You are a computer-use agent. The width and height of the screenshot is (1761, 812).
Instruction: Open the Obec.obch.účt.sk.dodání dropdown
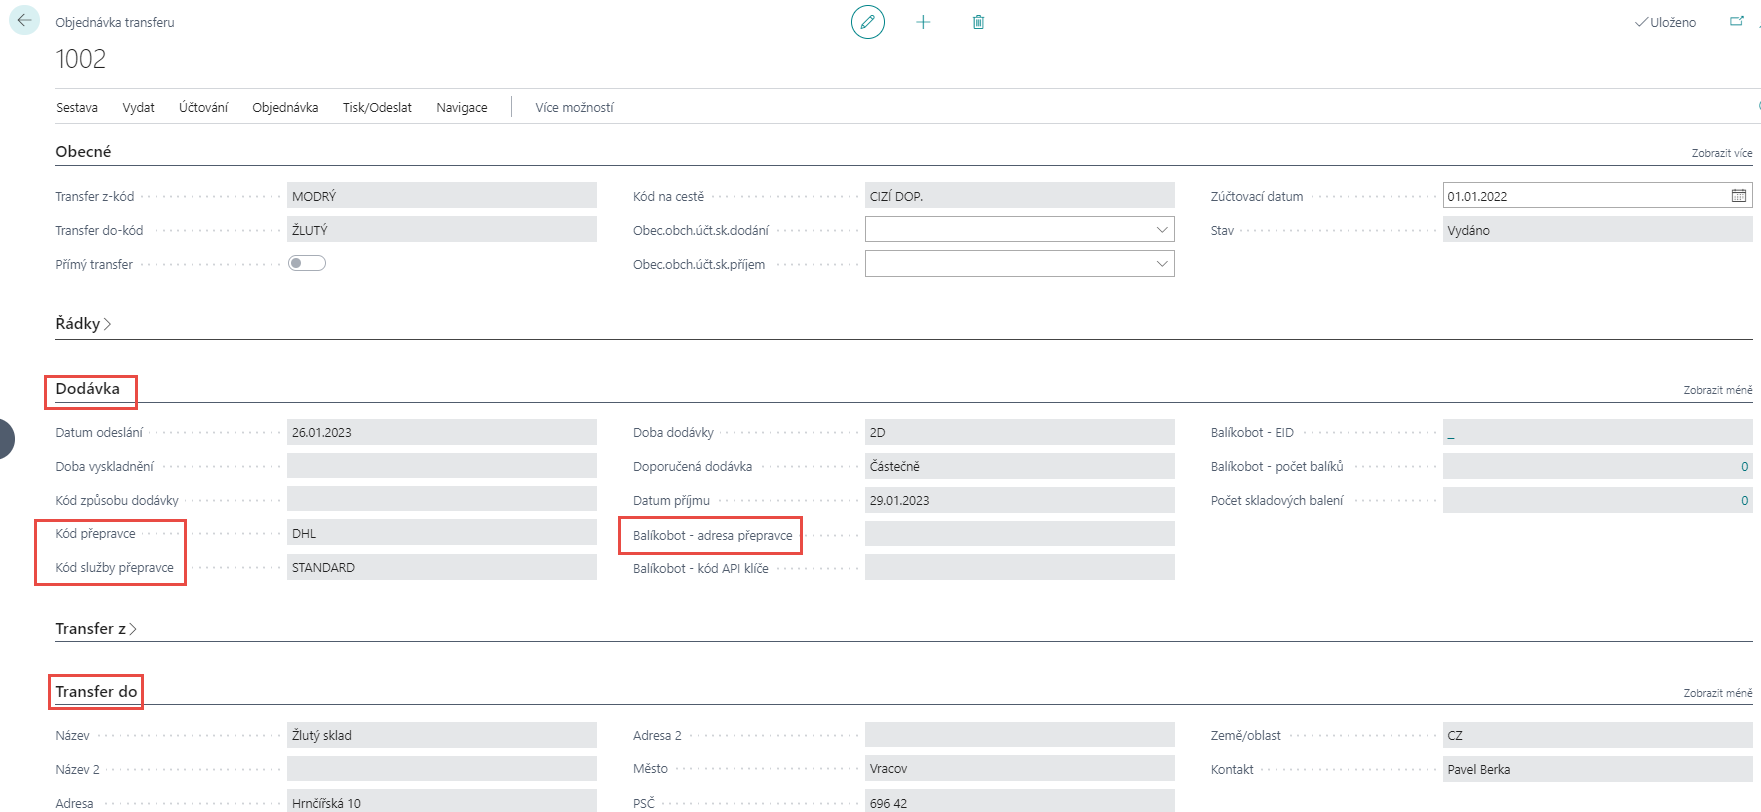(x=1161, y=230)
